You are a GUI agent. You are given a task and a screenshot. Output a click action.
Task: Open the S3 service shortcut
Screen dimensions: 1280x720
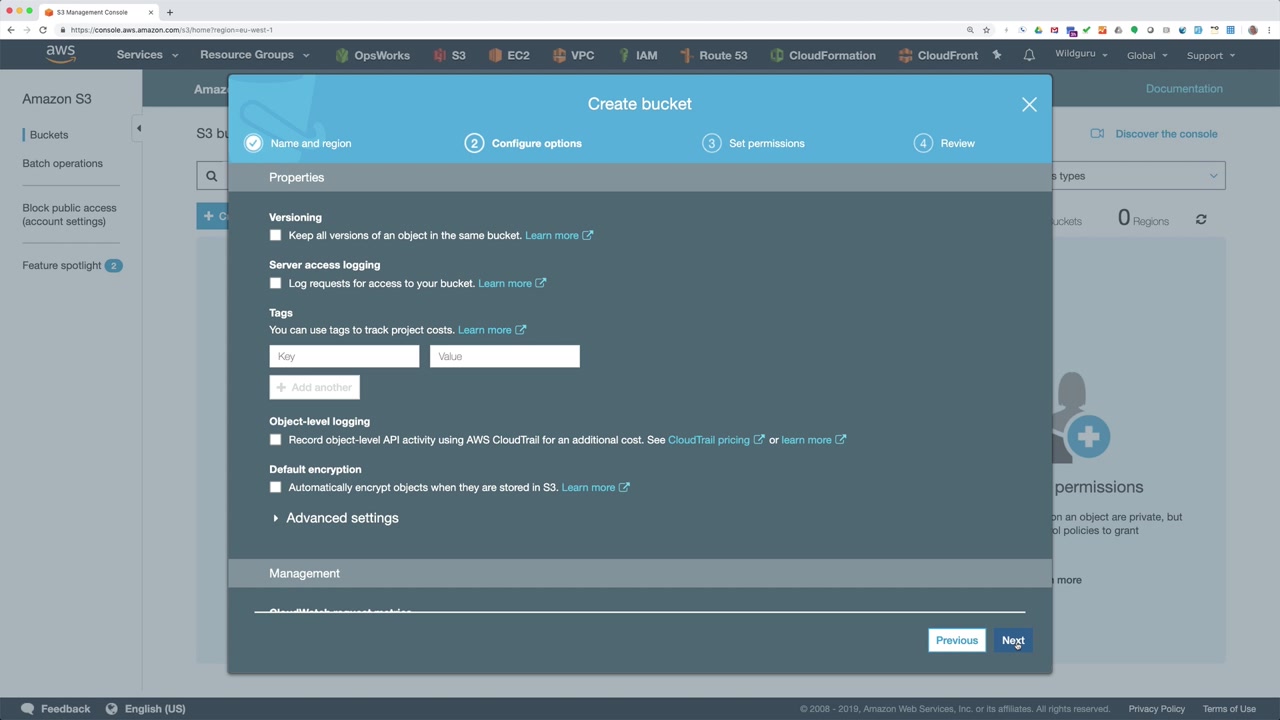coord(449,55)
